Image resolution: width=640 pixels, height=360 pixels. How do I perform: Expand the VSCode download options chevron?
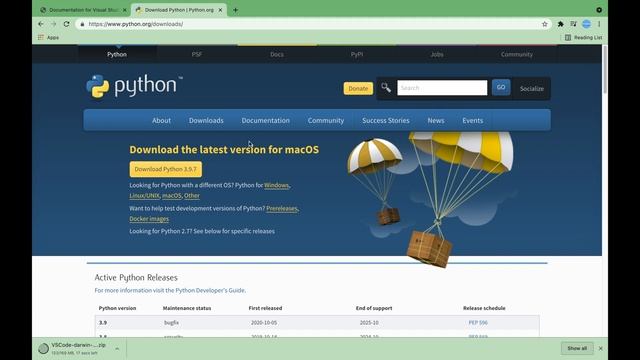click(117, 349)
